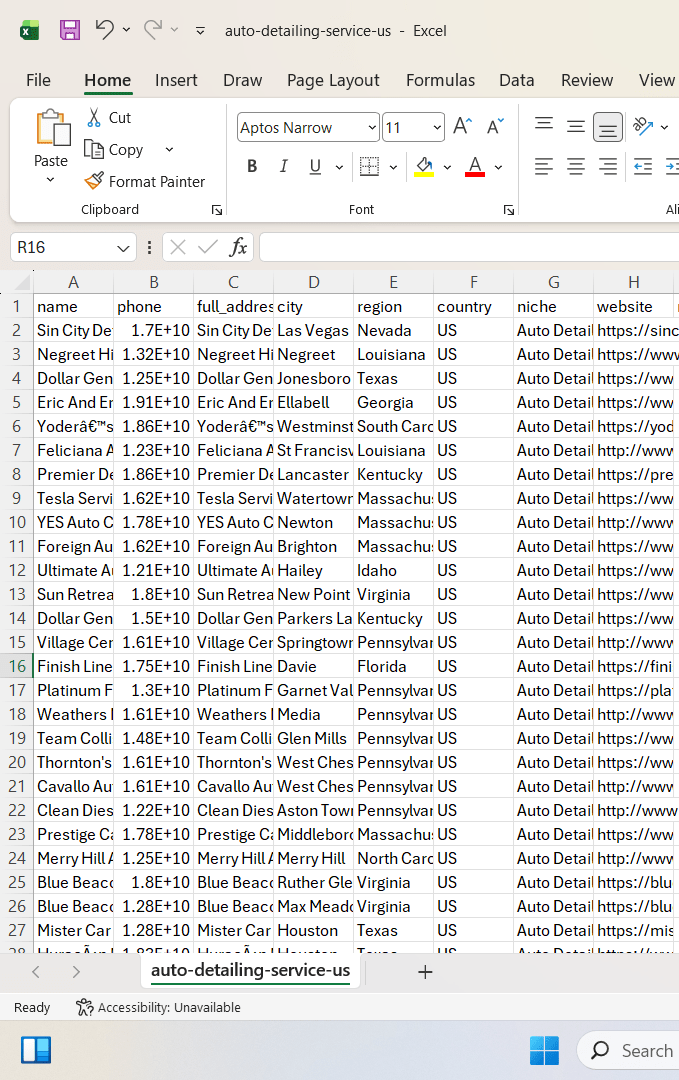Screen dimensions: 679x1080
Task: Open the Data tab
Action: point(516,81)
